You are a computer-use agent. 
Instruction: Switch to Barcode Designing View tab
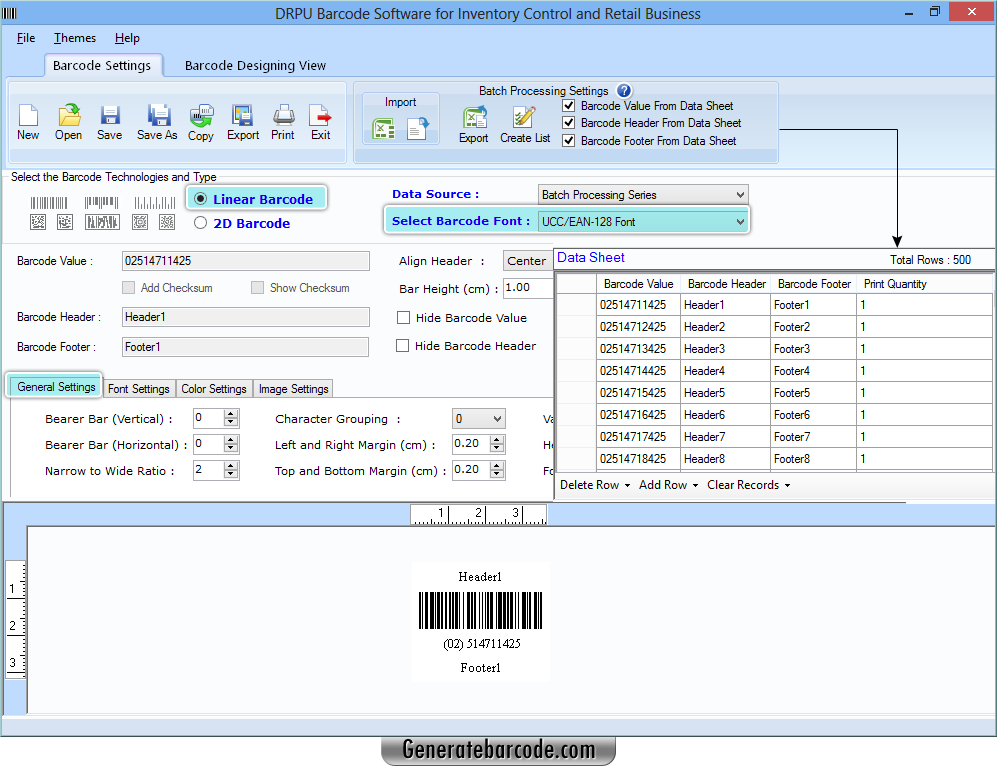256,65
